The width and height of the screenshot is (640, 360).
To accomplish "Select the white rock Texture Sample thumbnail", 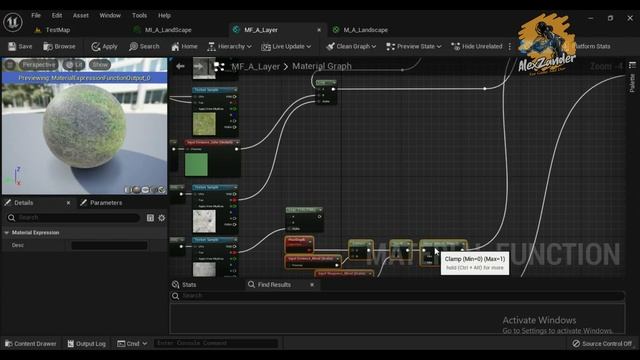I will coord(204,221).
